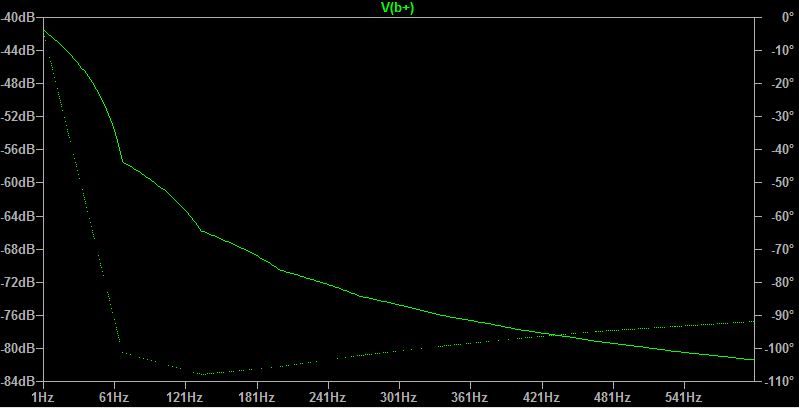Click the 61Hz frequency axis label
The width and height of the screenshot is (799, 408).
[114, 398]
